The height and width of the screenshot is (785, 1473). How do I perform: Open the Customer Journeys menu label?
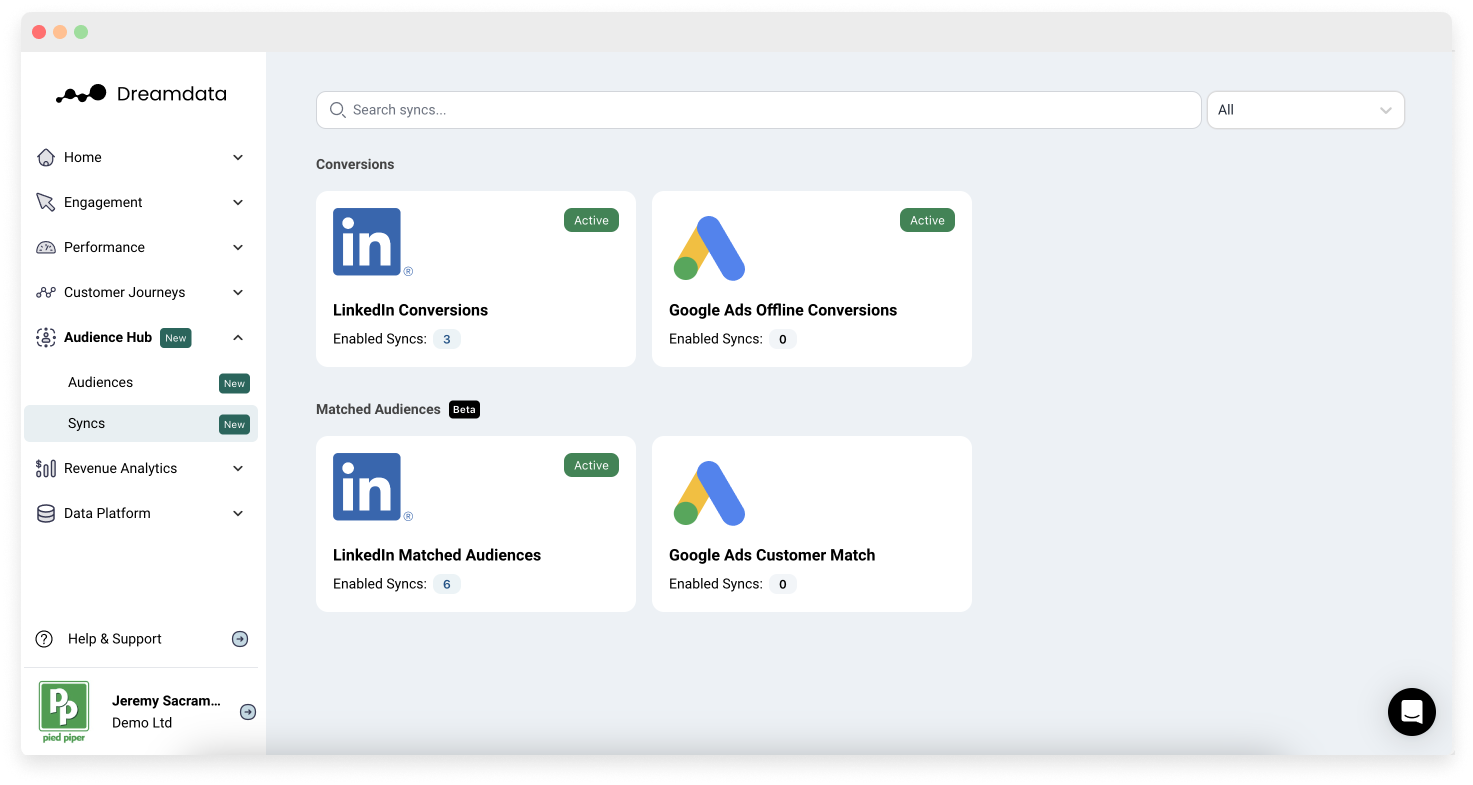click(124, 292)
